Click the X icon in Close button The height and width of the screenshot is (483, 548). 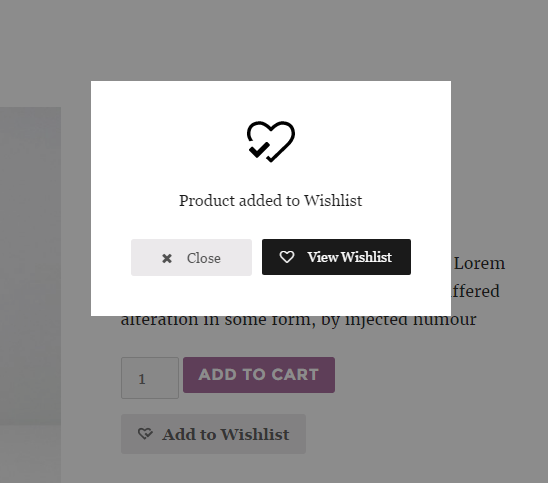coord(167,258)
